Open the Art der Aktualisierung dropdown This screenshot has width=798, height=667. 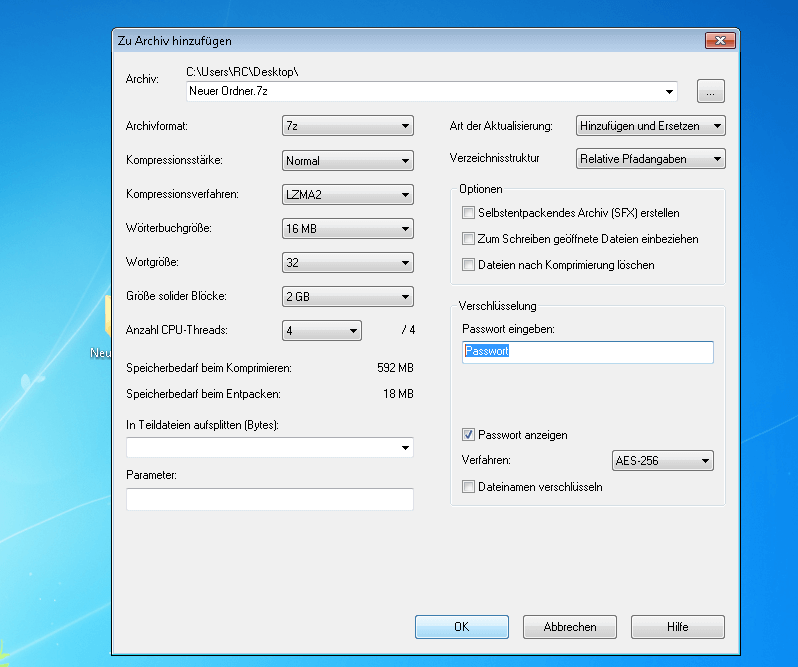point(651,126)
